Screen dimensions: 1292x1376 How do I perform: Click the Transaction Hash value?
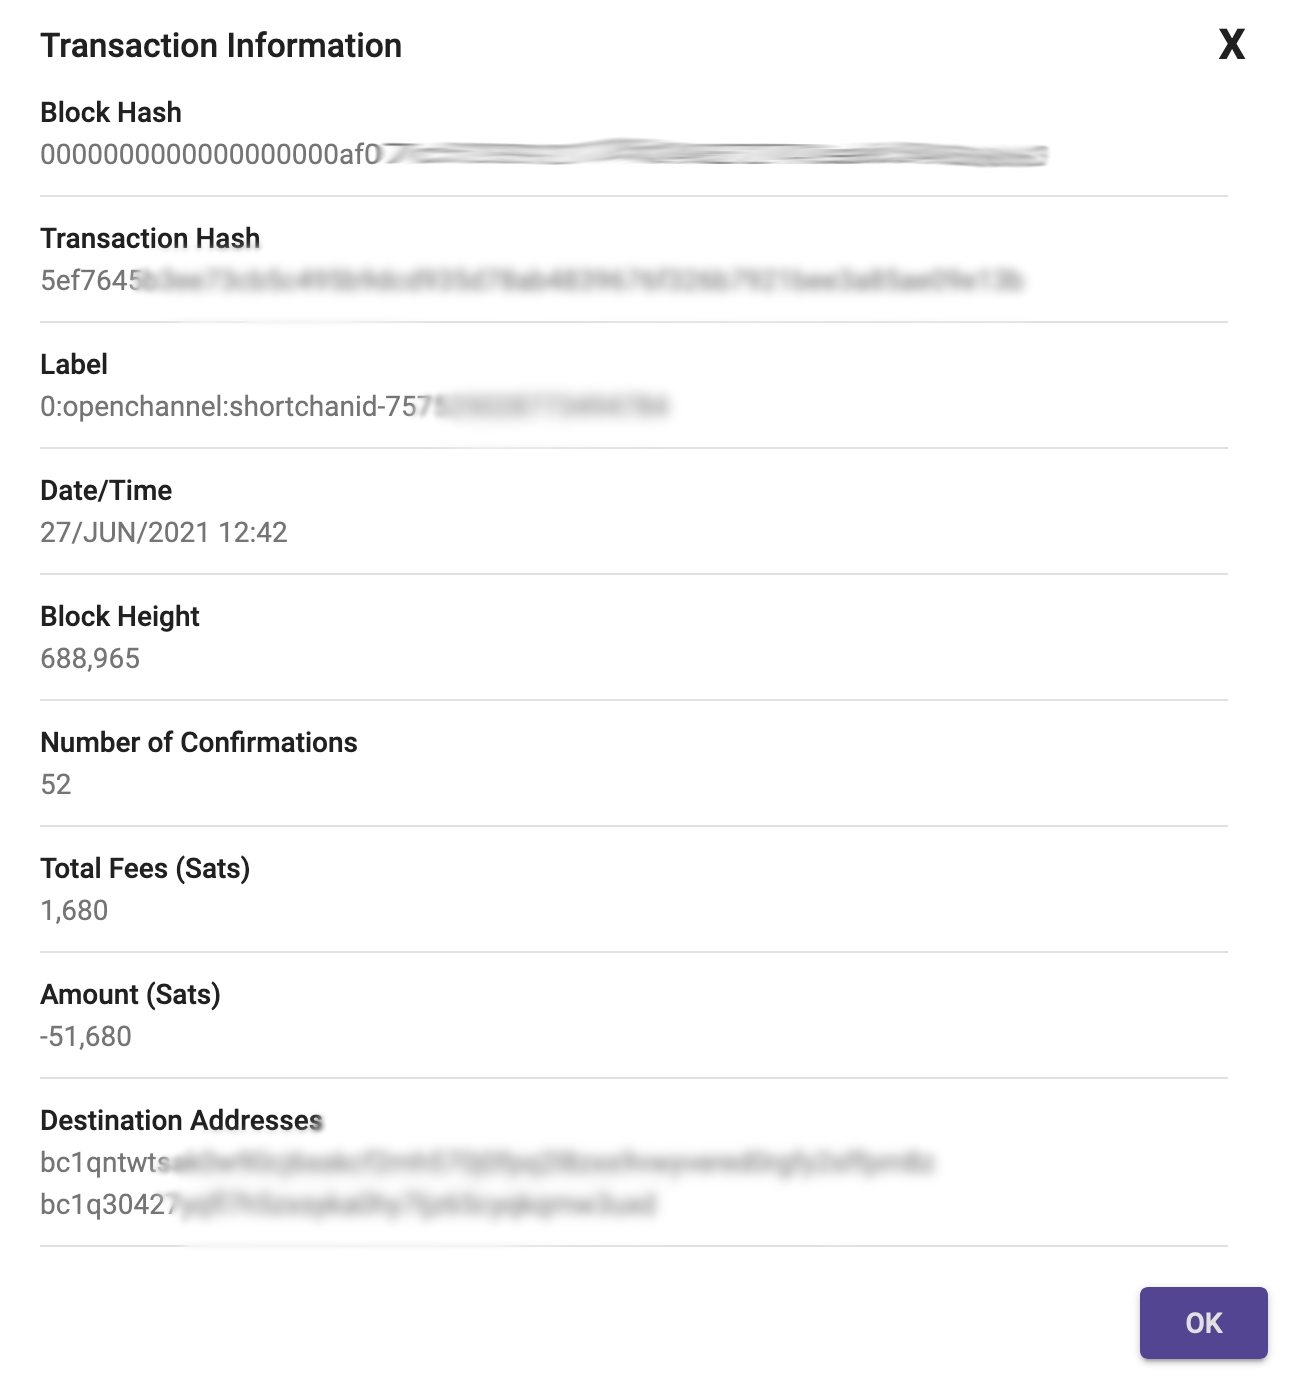(x=533, y=280)
